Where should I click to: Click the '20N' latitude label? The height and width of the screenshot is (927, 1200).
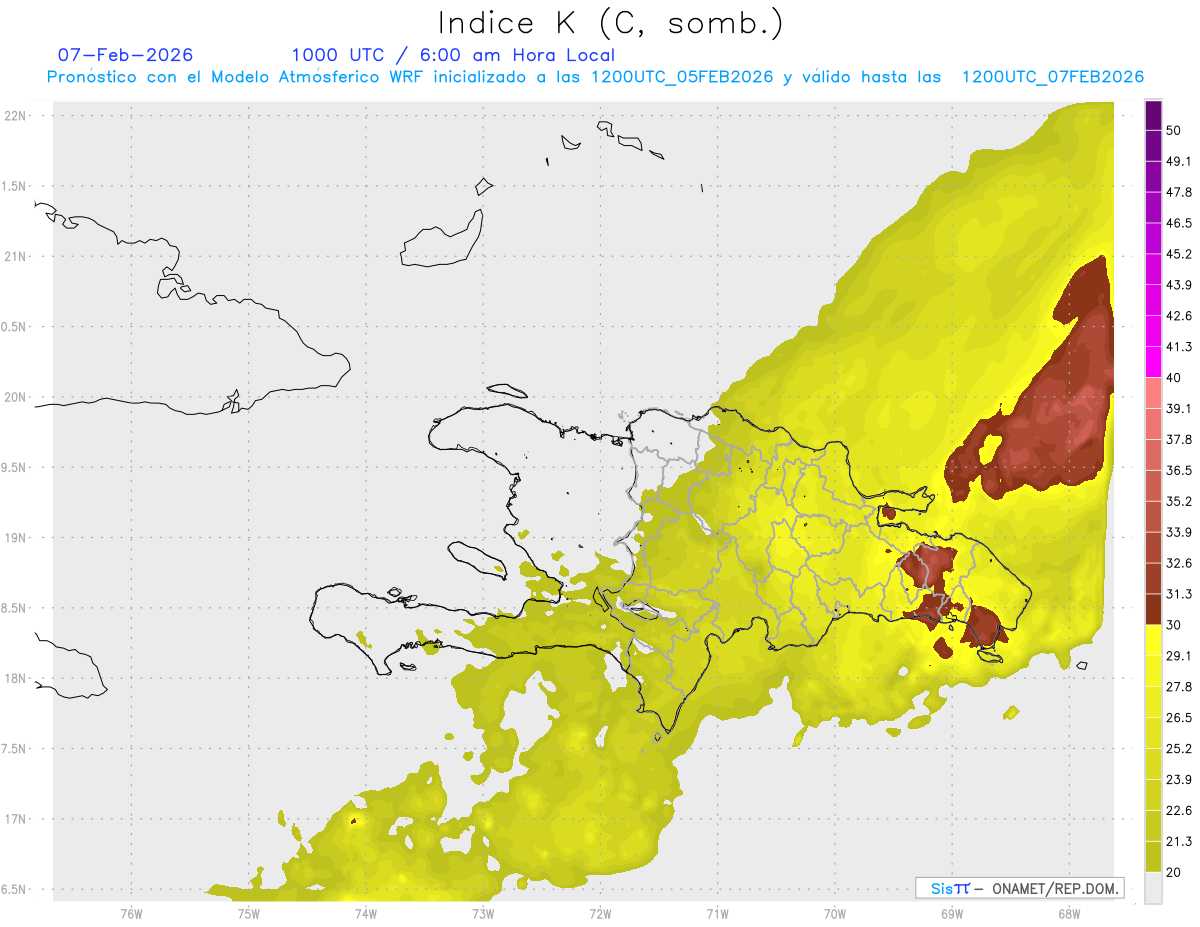15,397
